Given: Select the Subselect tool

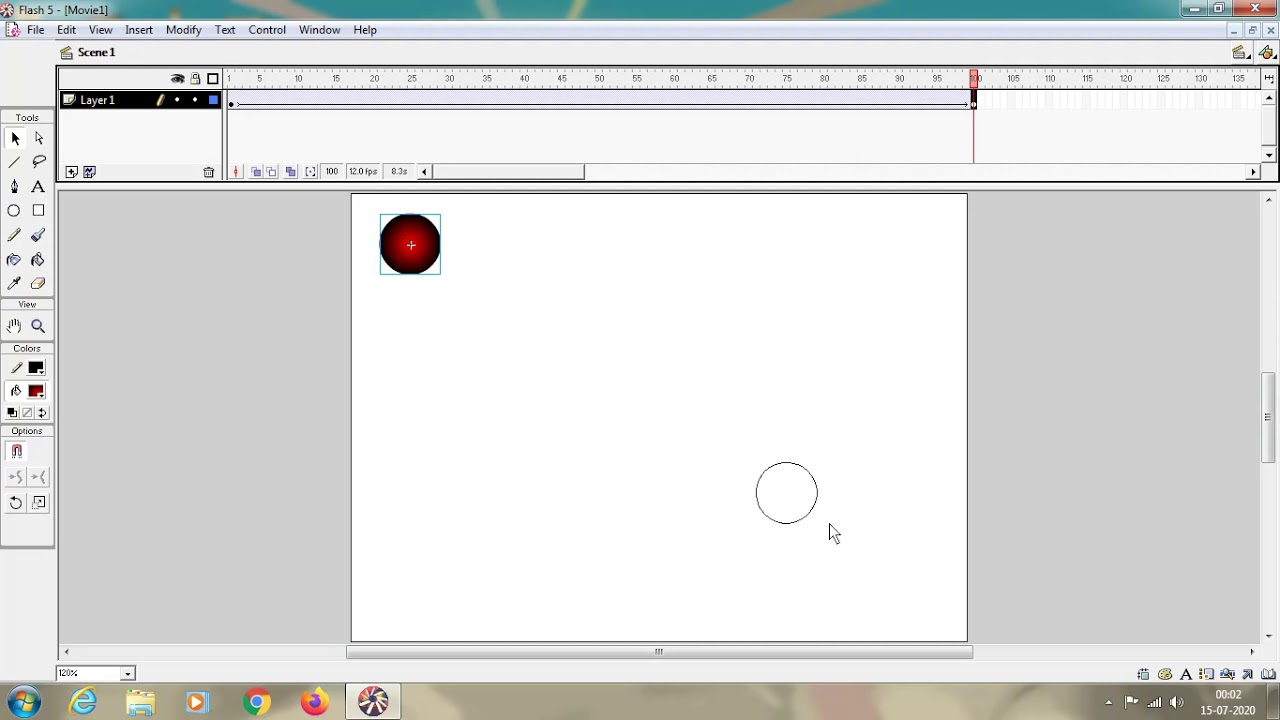Looking at the screenshot, I should (38, 139).
